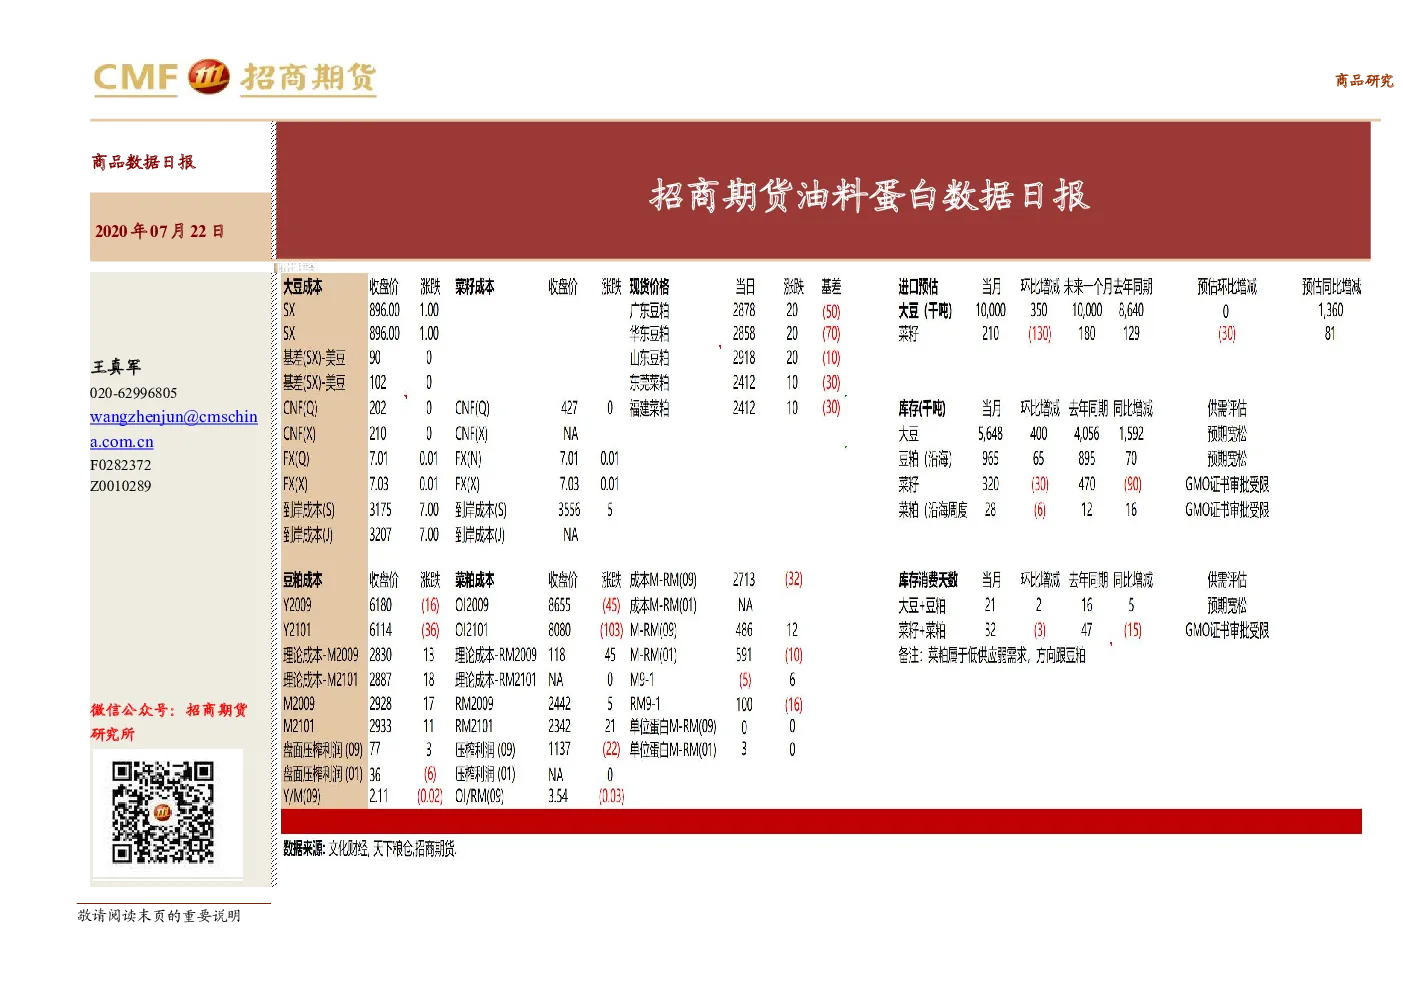1403x992 pixels.
Task: Click the RM9-1 spread row label
Action: click(645, 704)
